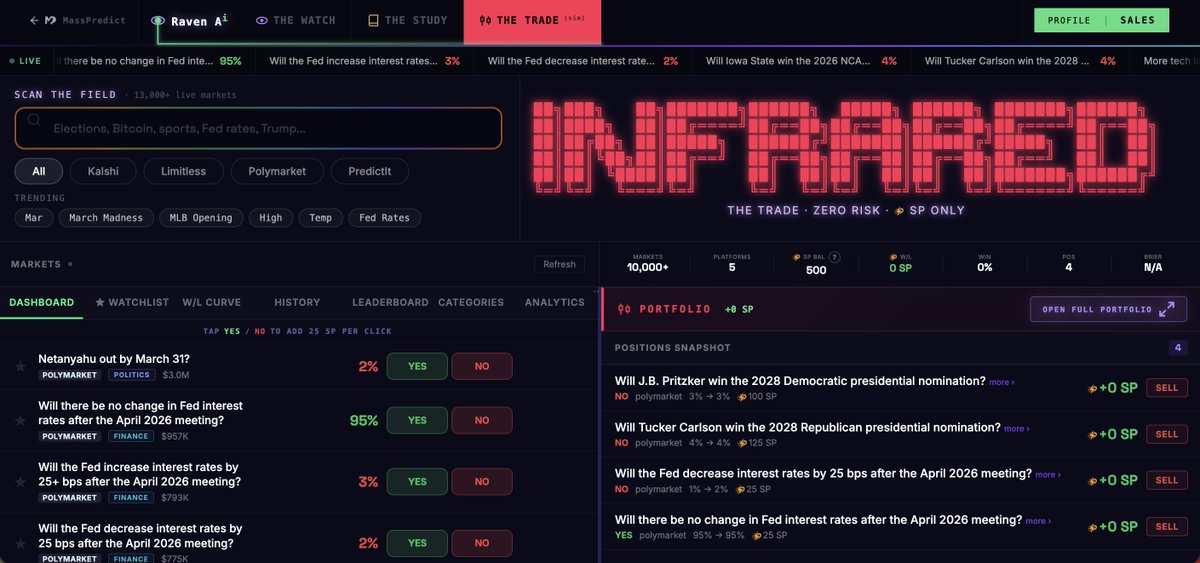Click the PROFILE button
Screen dimensions: 1200x563
(x=1069, y=20)
